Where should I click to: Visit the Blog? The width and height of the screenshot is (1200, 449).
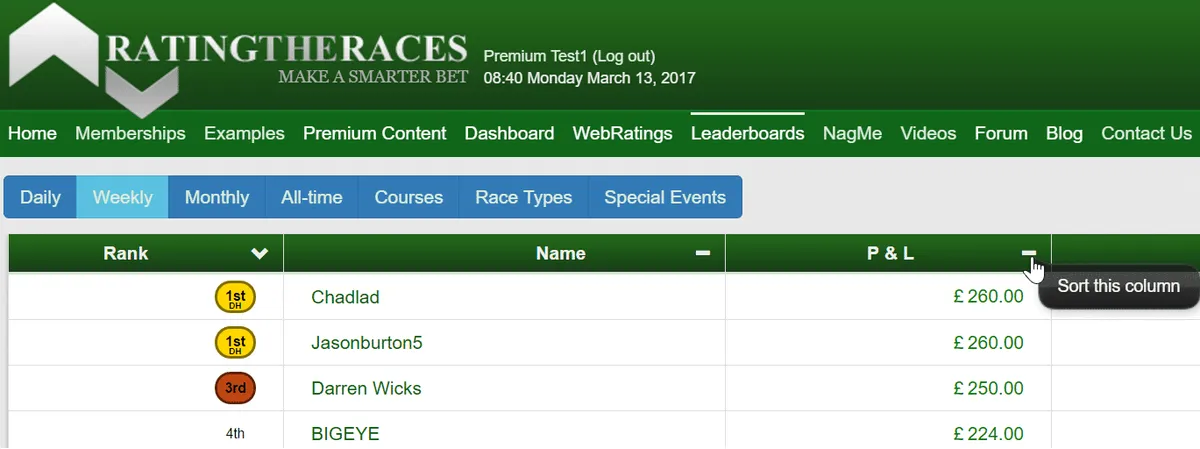click(x=1064, y=133)
